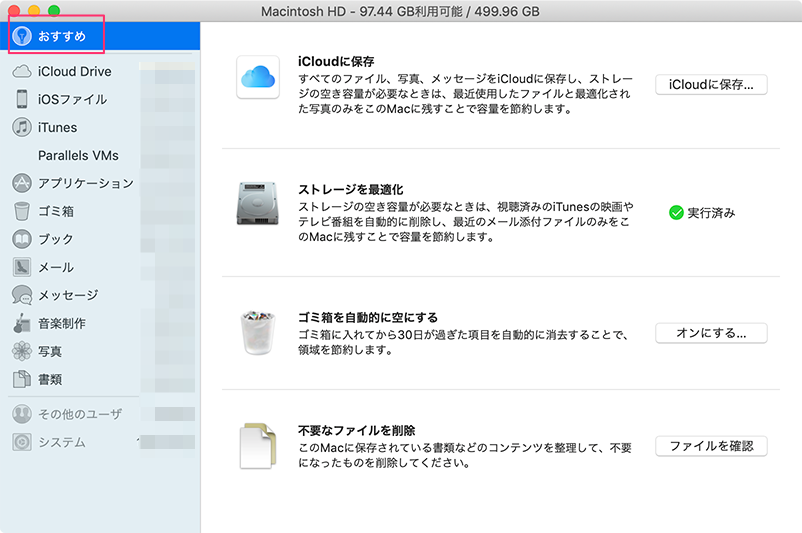
Task: Open メッセージ label in the sidebar
Action: (x=68, y=295)
